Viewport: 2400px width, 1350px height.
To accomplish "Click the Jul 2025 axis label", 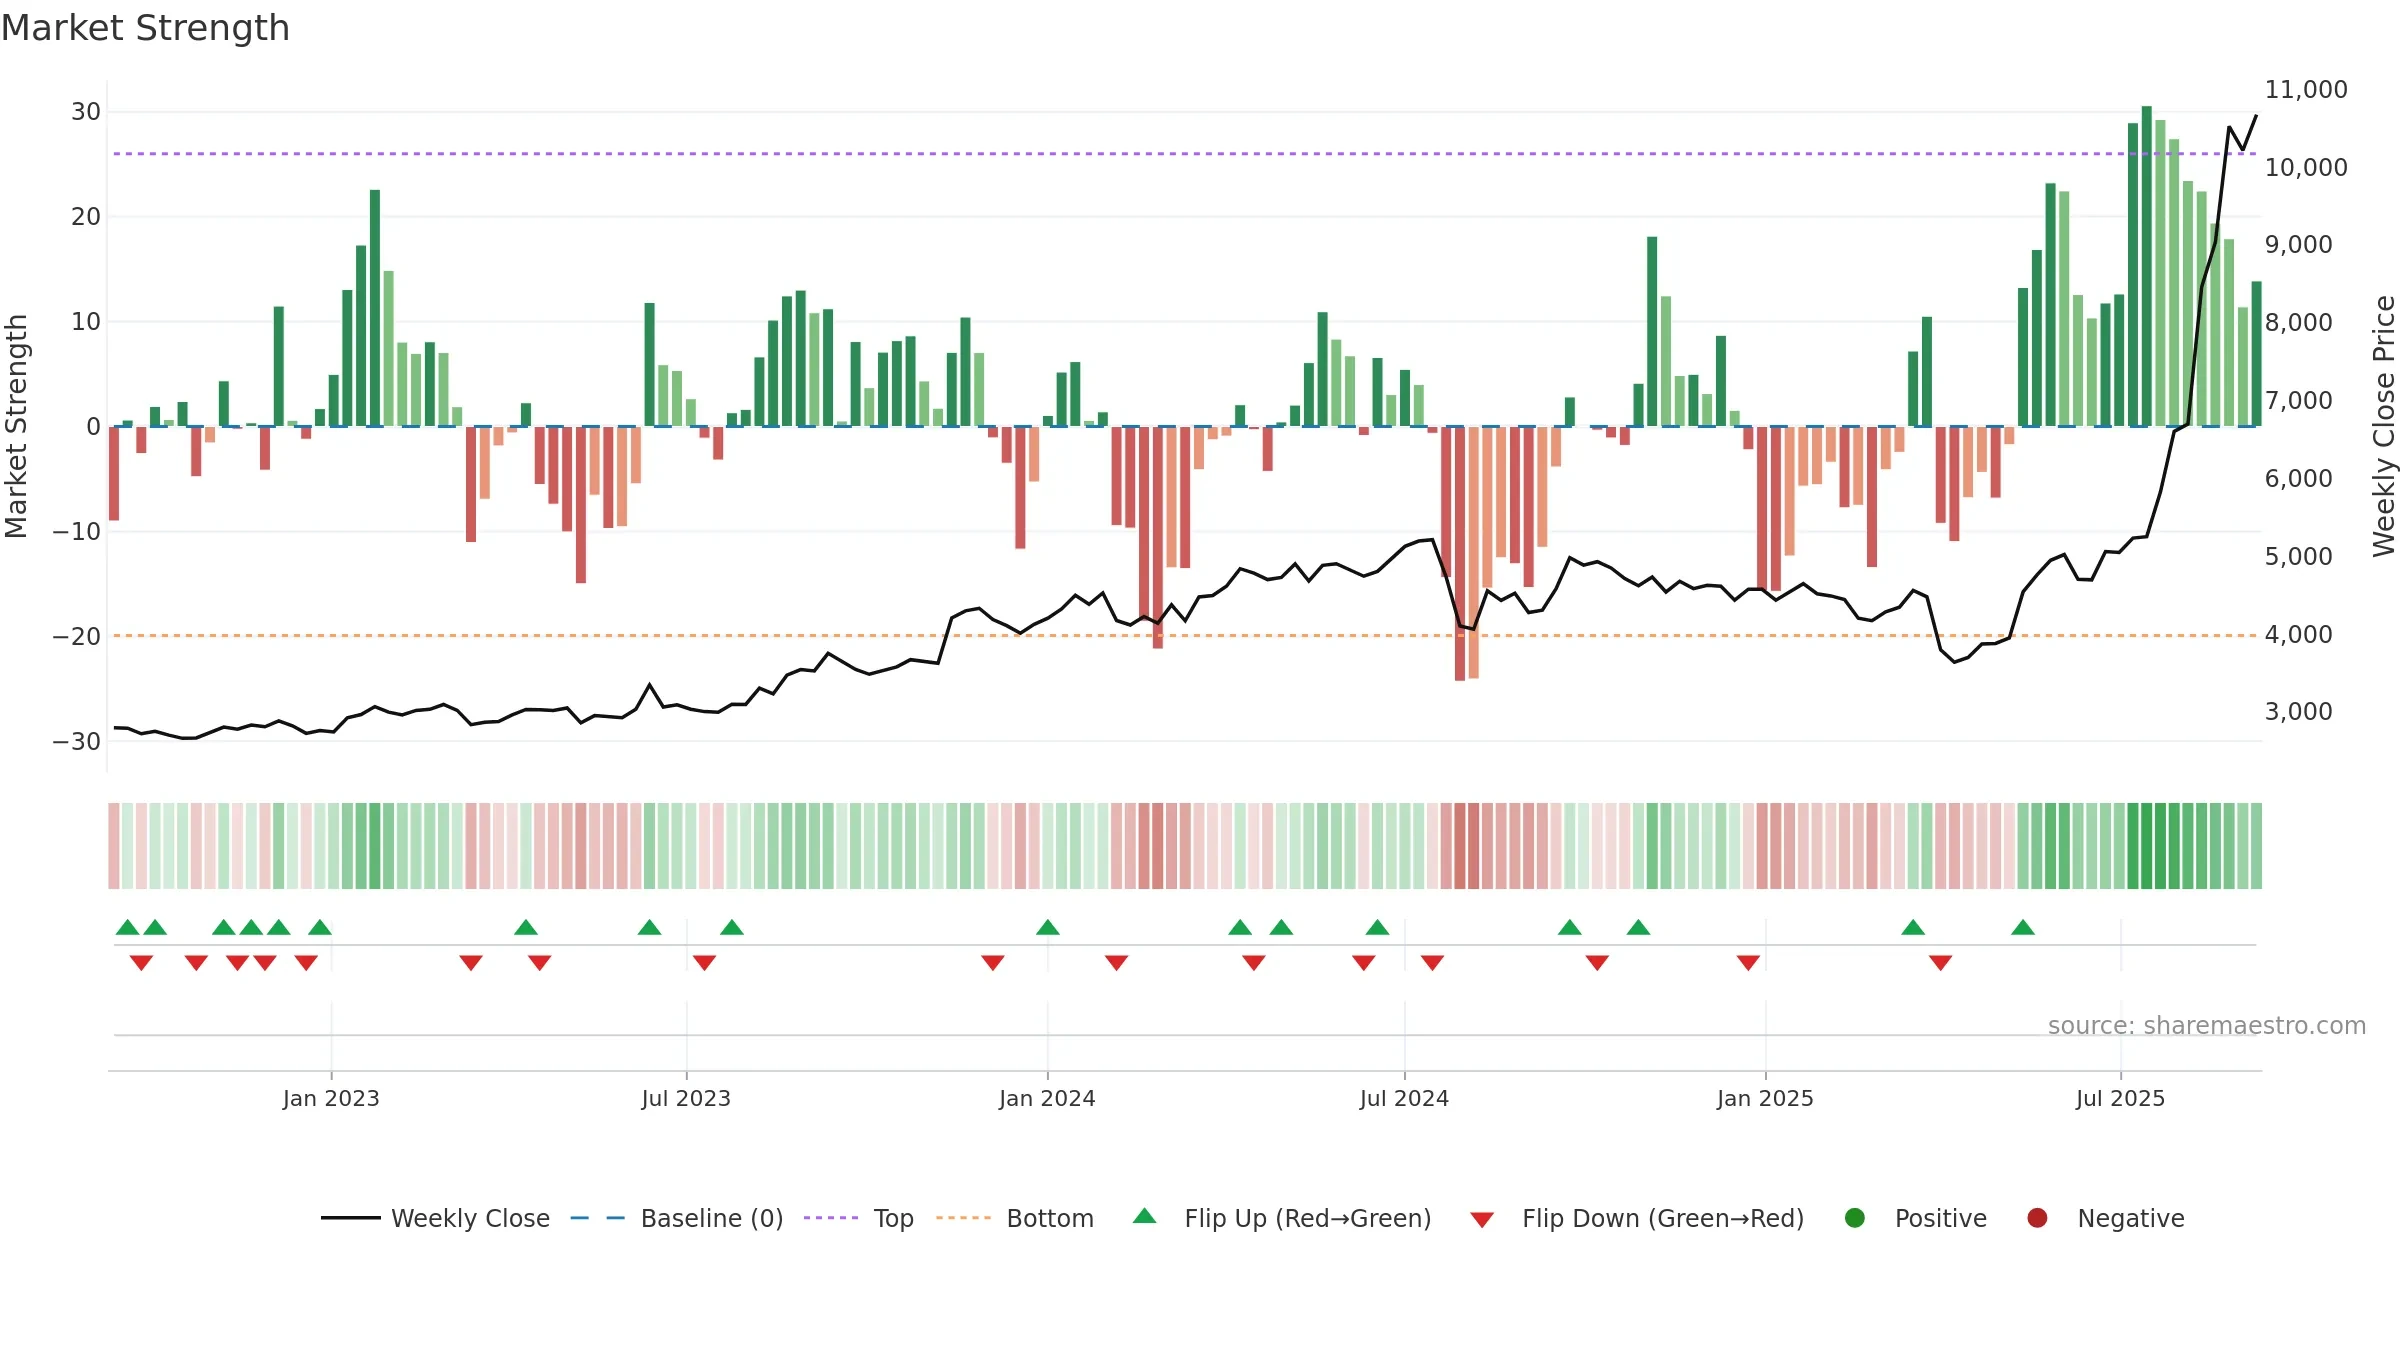I will [2120, 1099].
